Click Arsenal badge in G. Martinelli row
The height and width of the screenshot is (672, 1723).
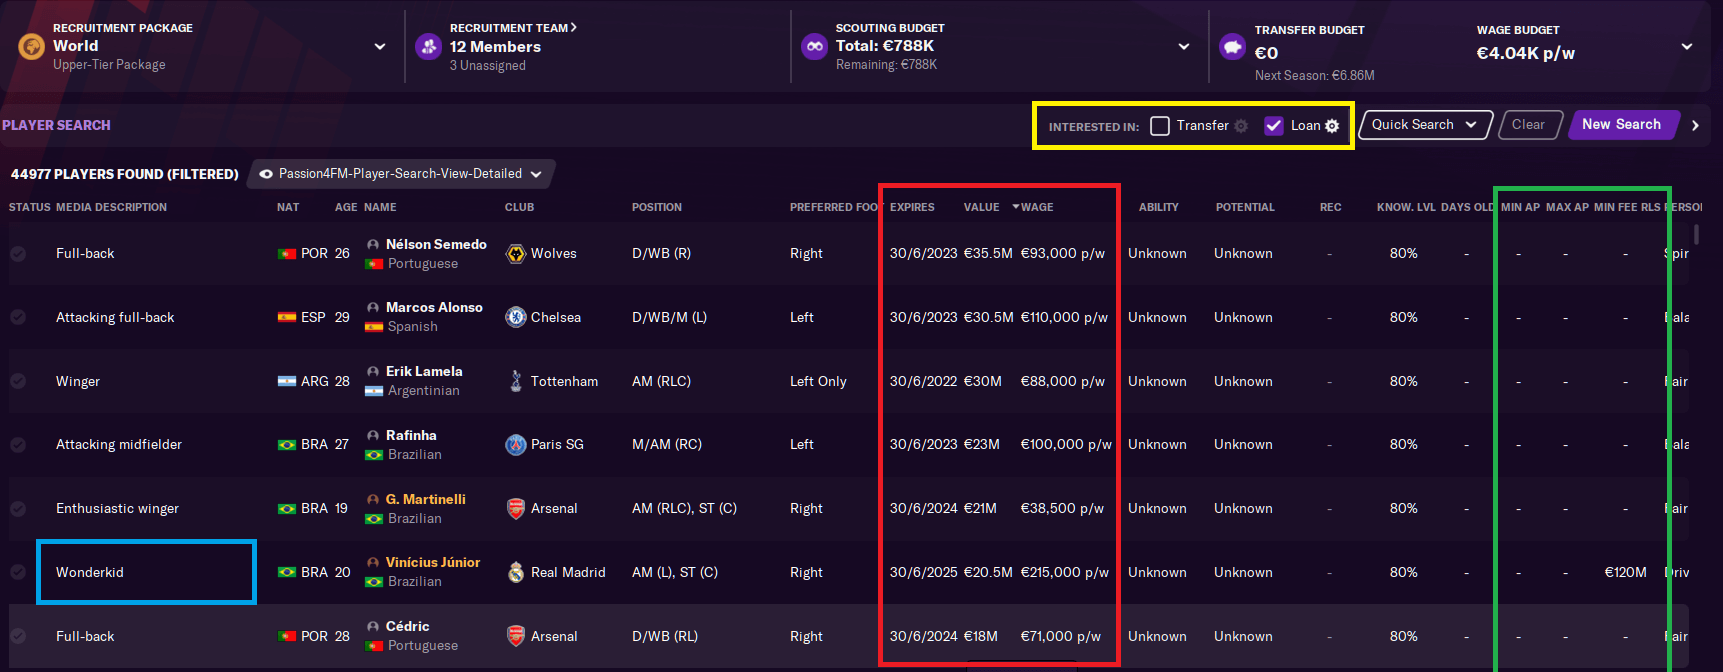click(516, 508)
